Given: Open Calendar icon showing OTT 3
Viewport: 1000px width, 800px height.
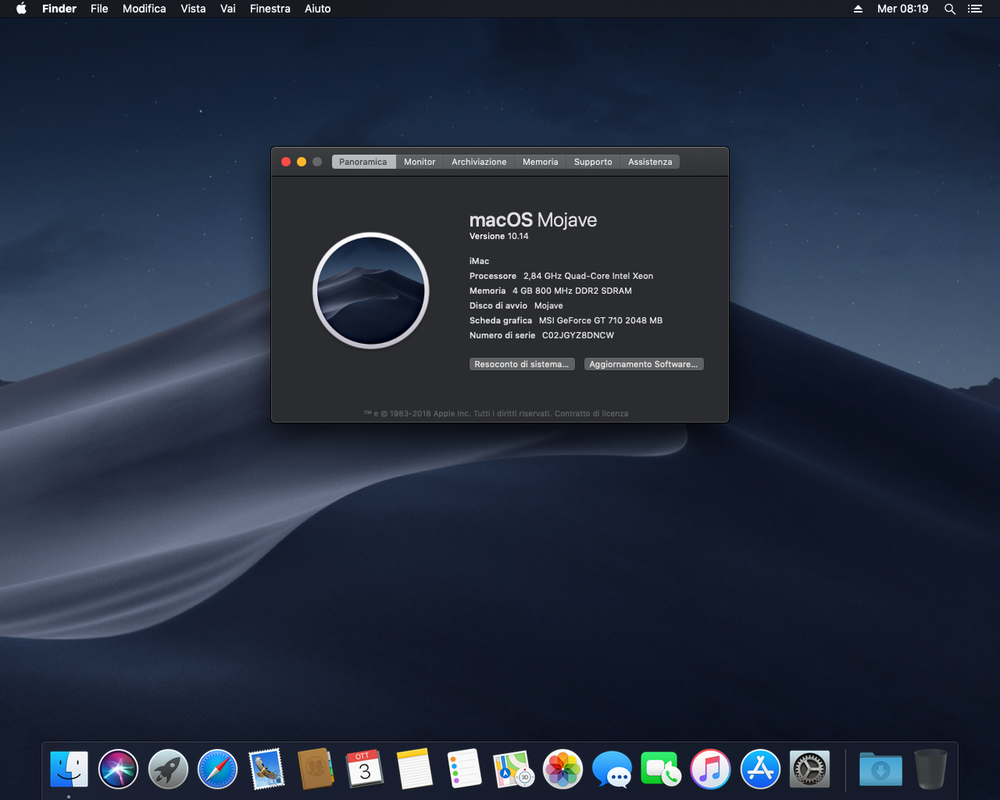Looking at the screenshot, I should pyautogui.click(x=365, y=769).
